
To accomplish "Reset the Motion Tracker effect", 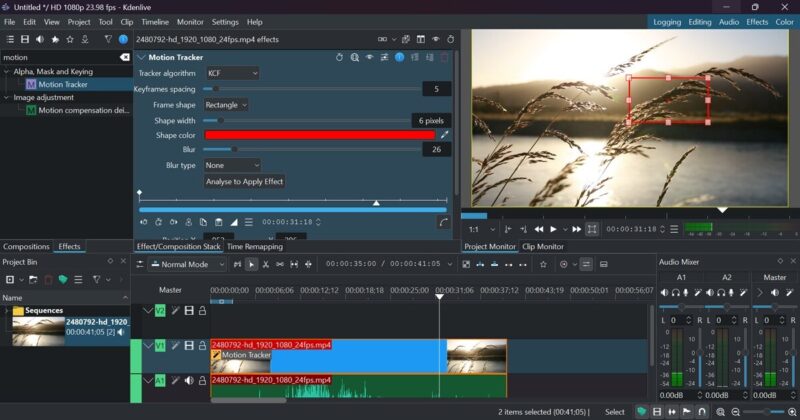I will [339, 57].
